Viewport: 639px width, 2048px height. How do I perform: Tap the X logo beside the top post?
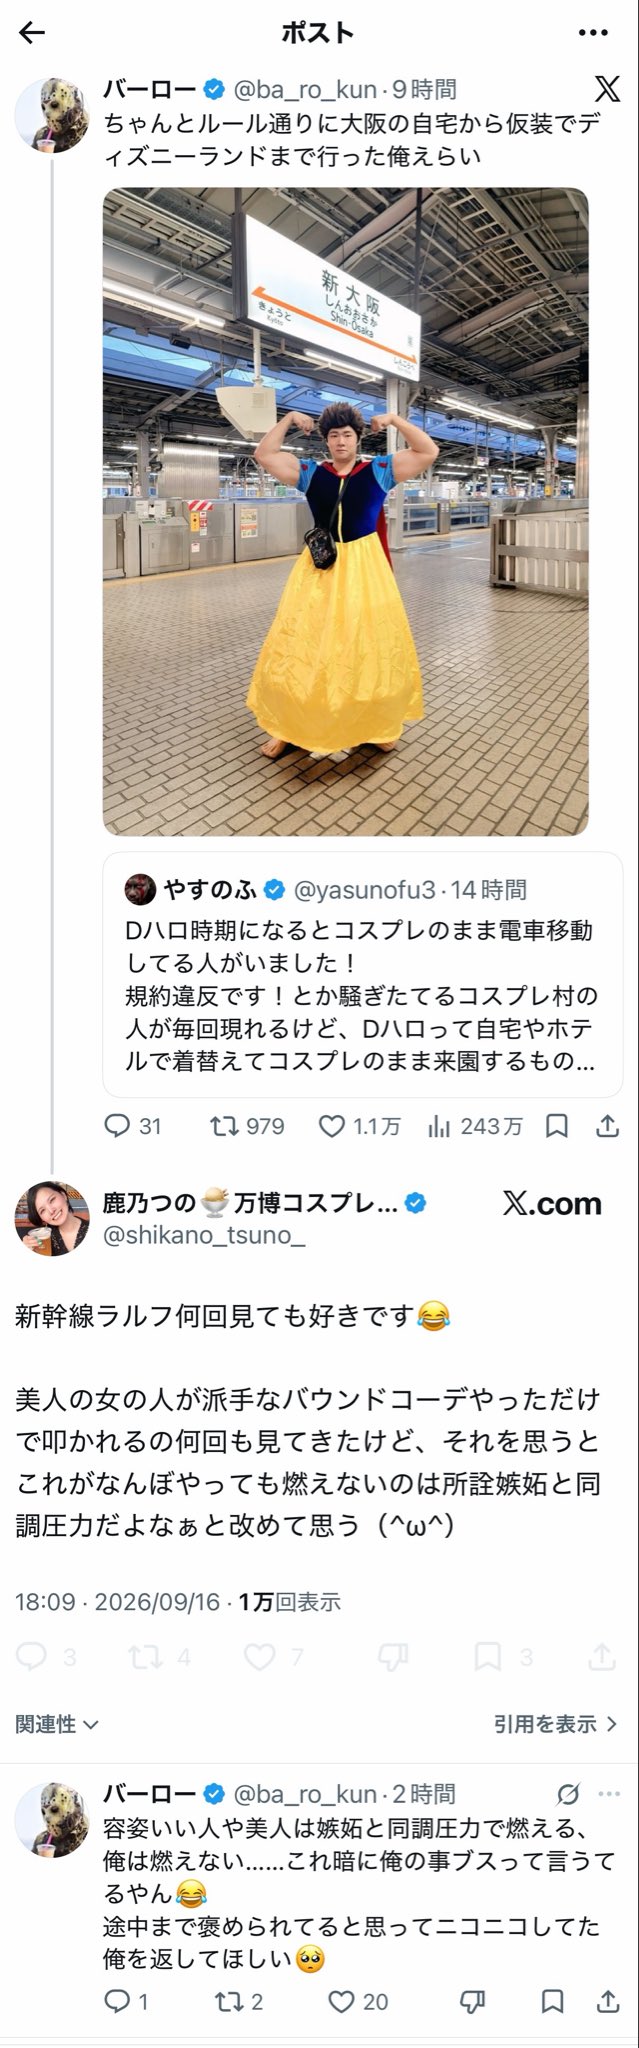tap(607, 90)
